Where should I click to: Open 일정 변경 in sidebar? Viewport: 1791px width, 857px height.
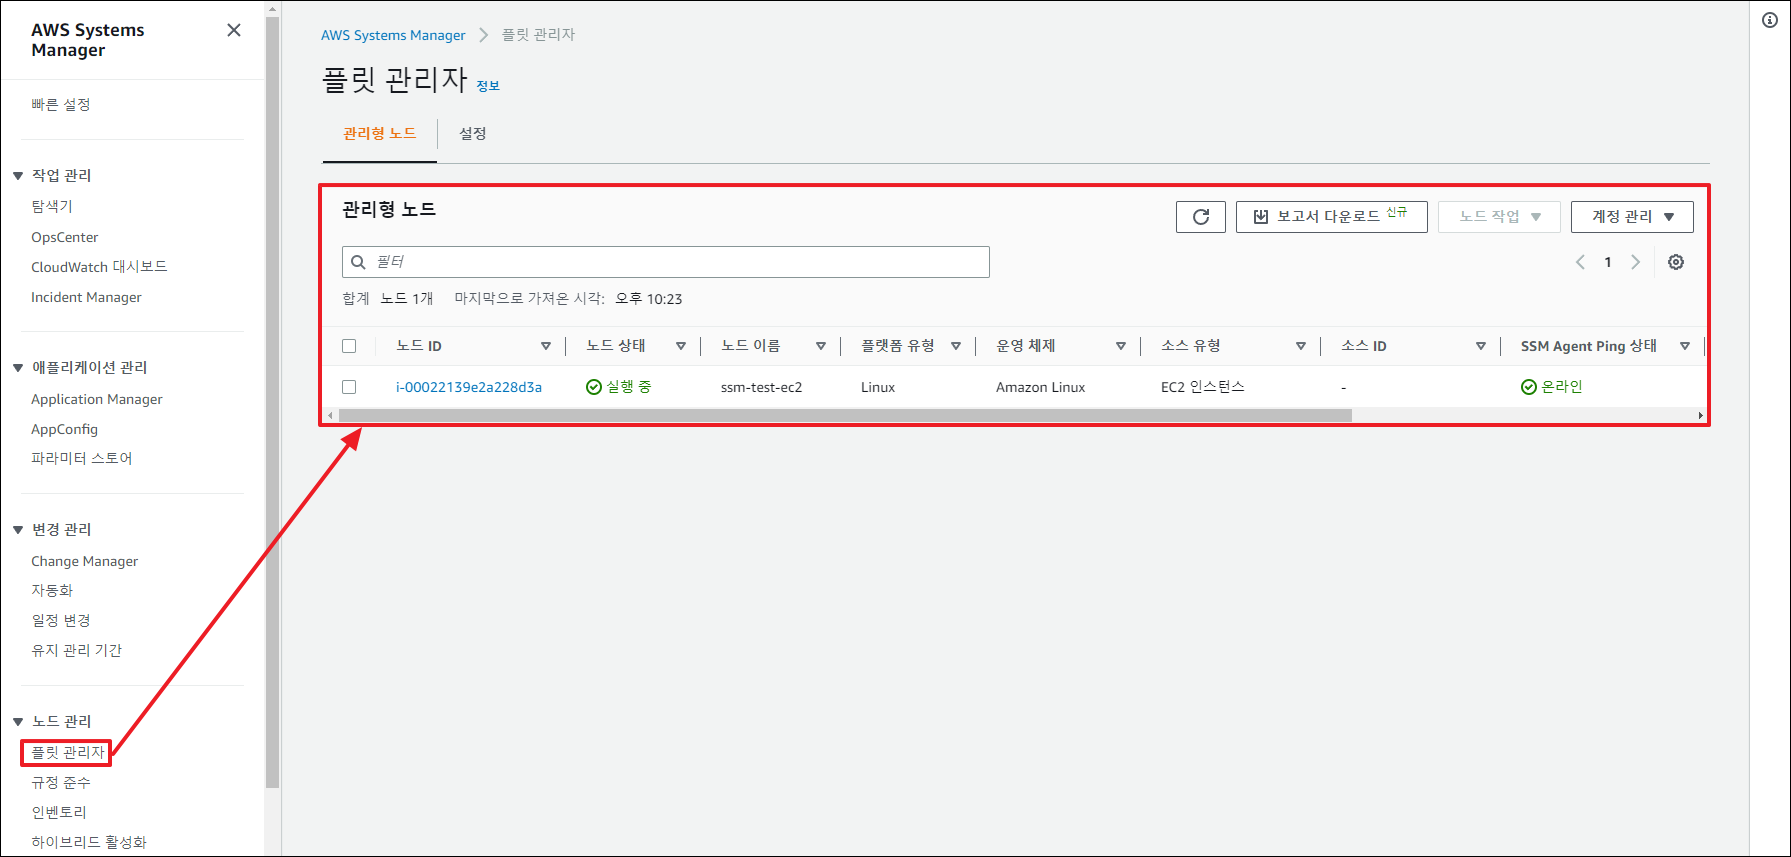coord(61,621)
